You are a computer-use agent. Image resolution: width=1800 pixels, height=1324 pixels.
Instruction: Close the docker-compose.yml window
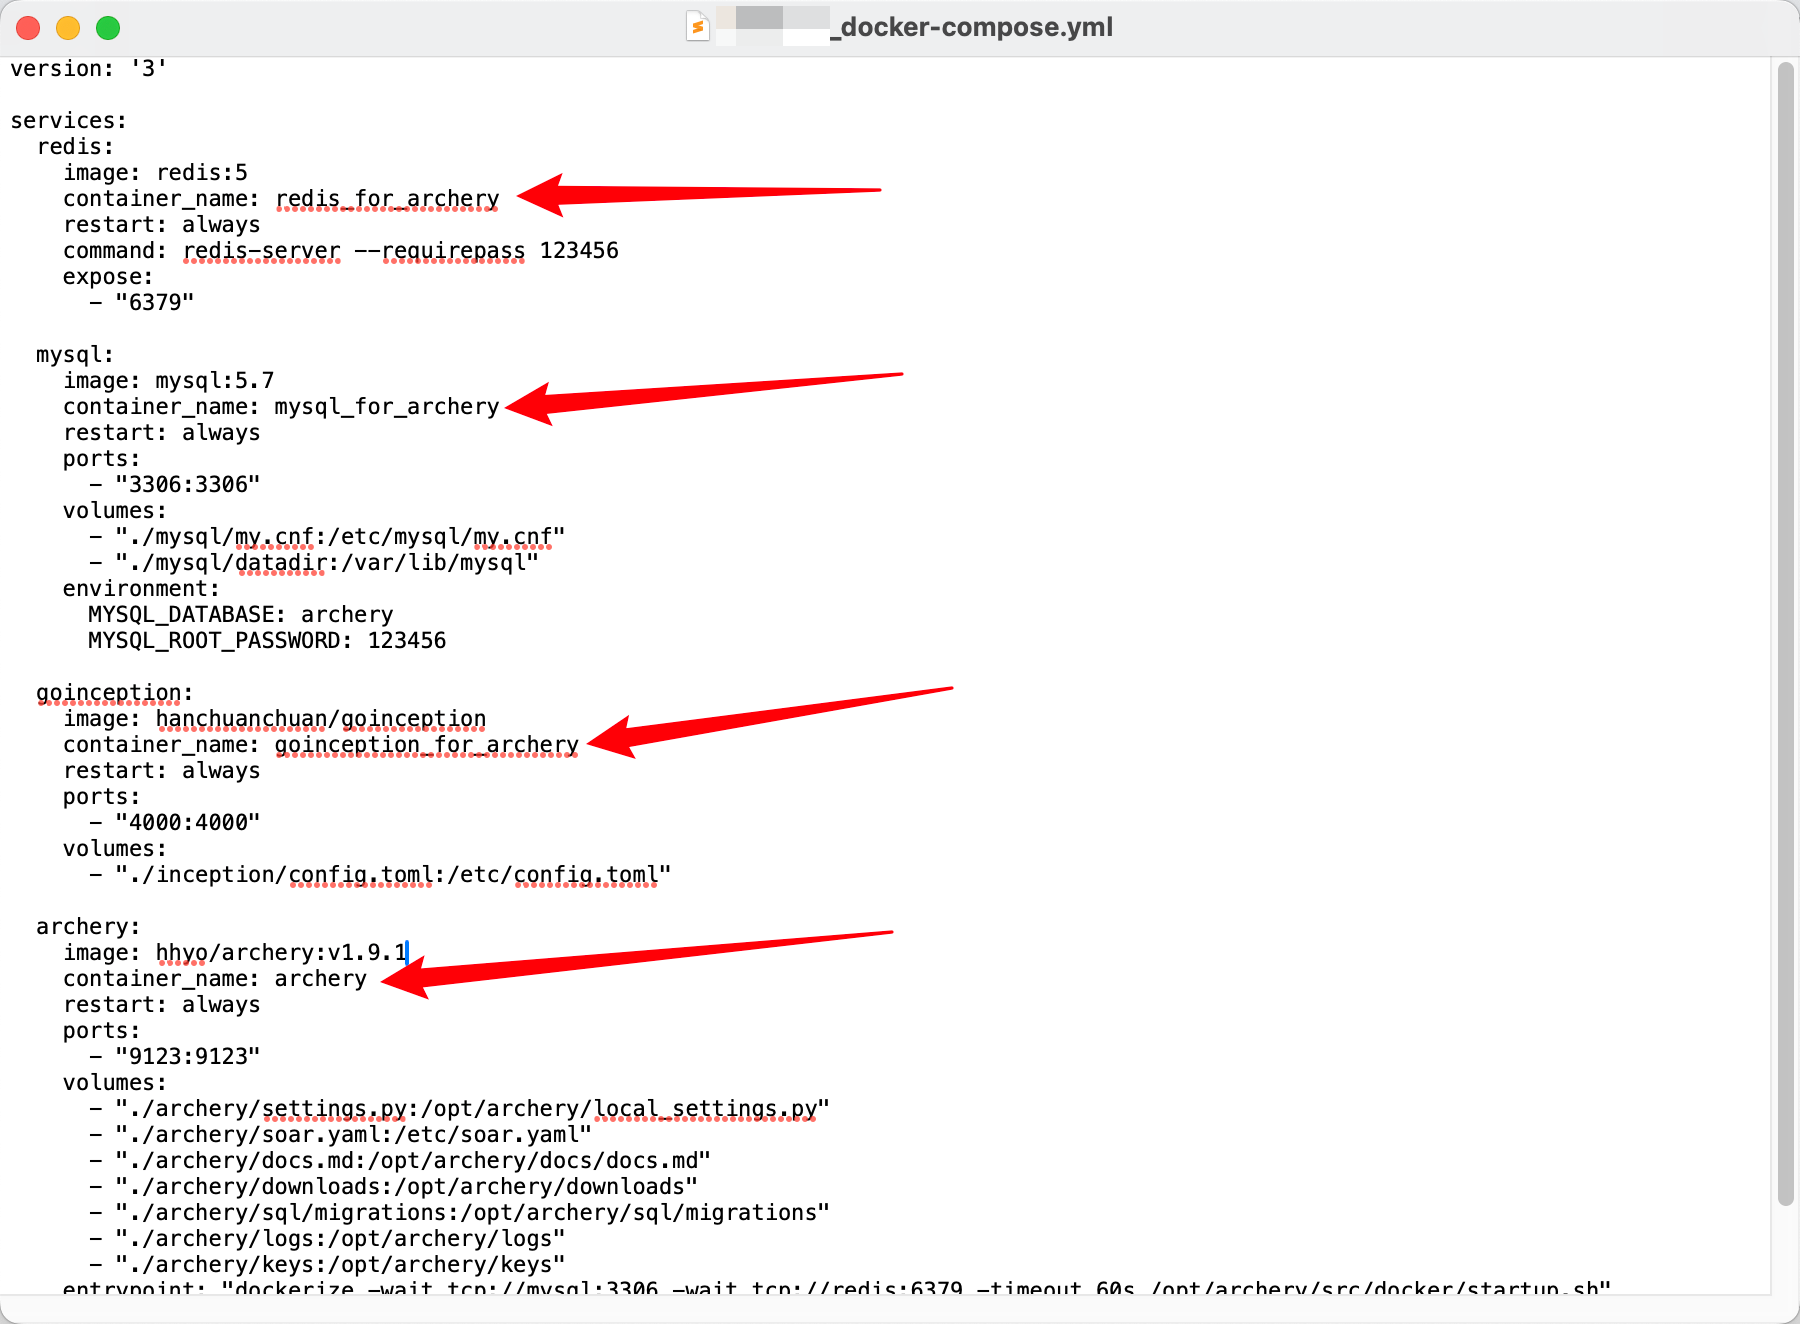28,28
